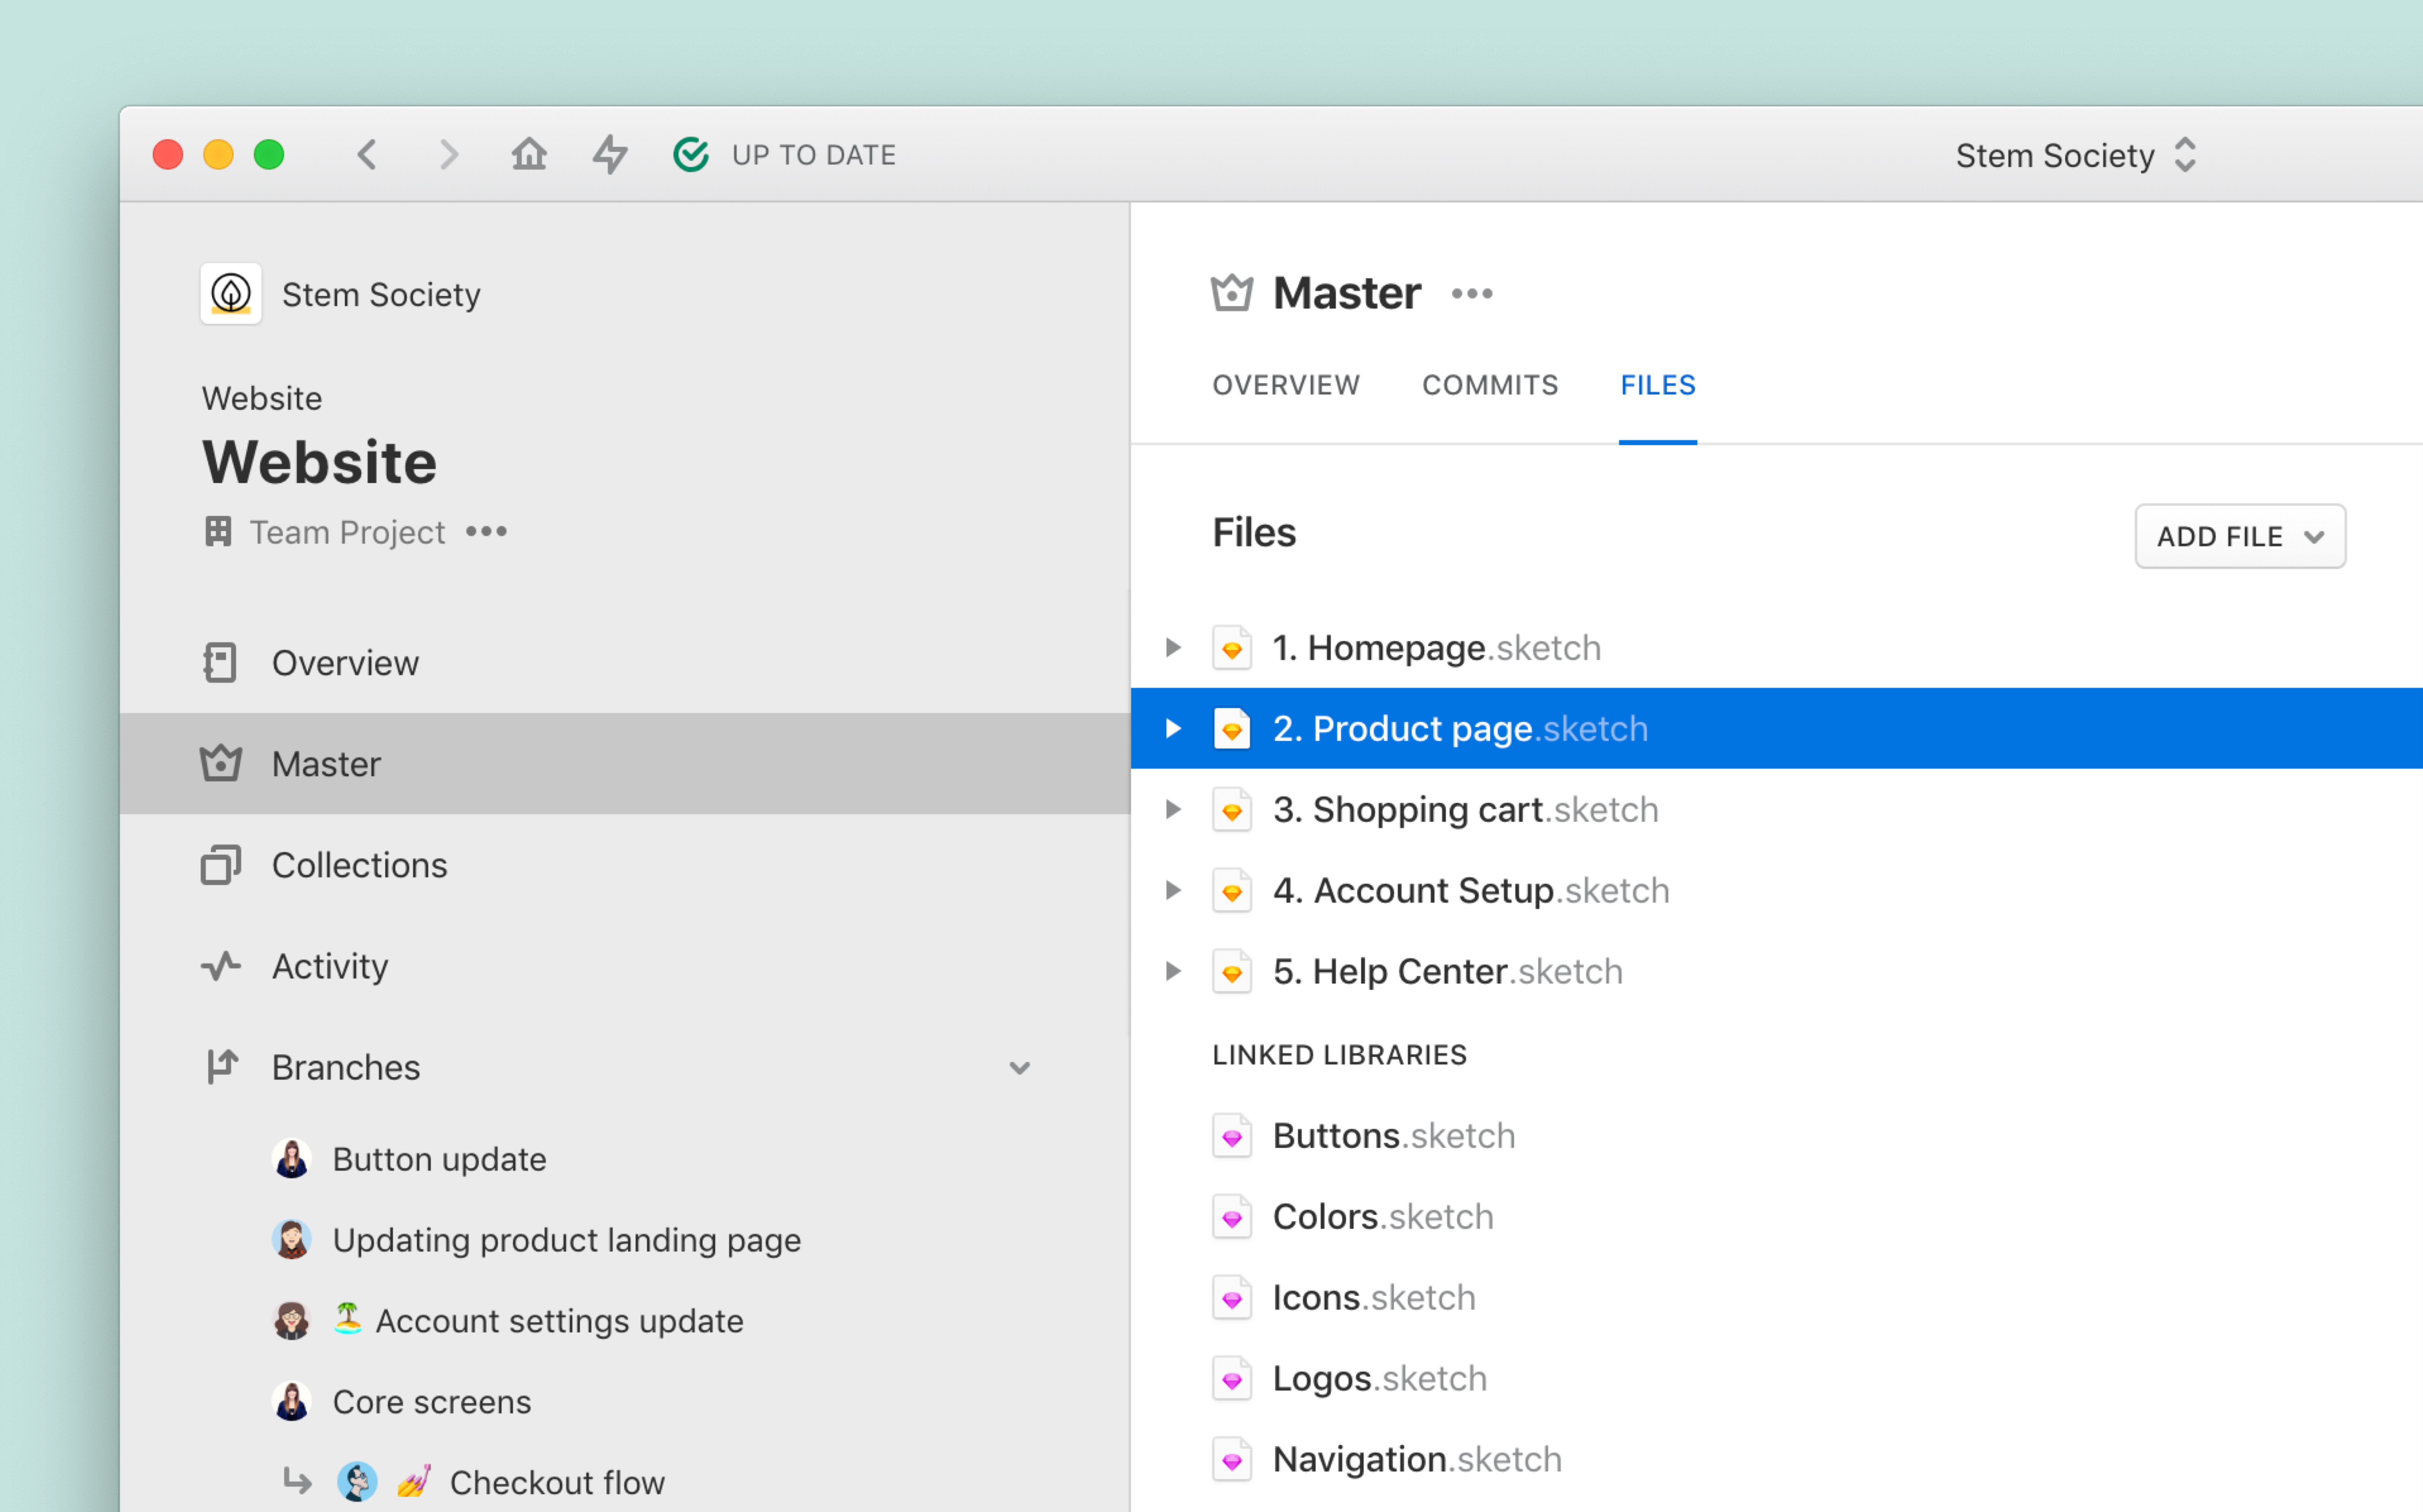This screenshot has height=1512, width=2423.
Task: Select Navigation.sketch linked library
Action: (1417, 1460)
